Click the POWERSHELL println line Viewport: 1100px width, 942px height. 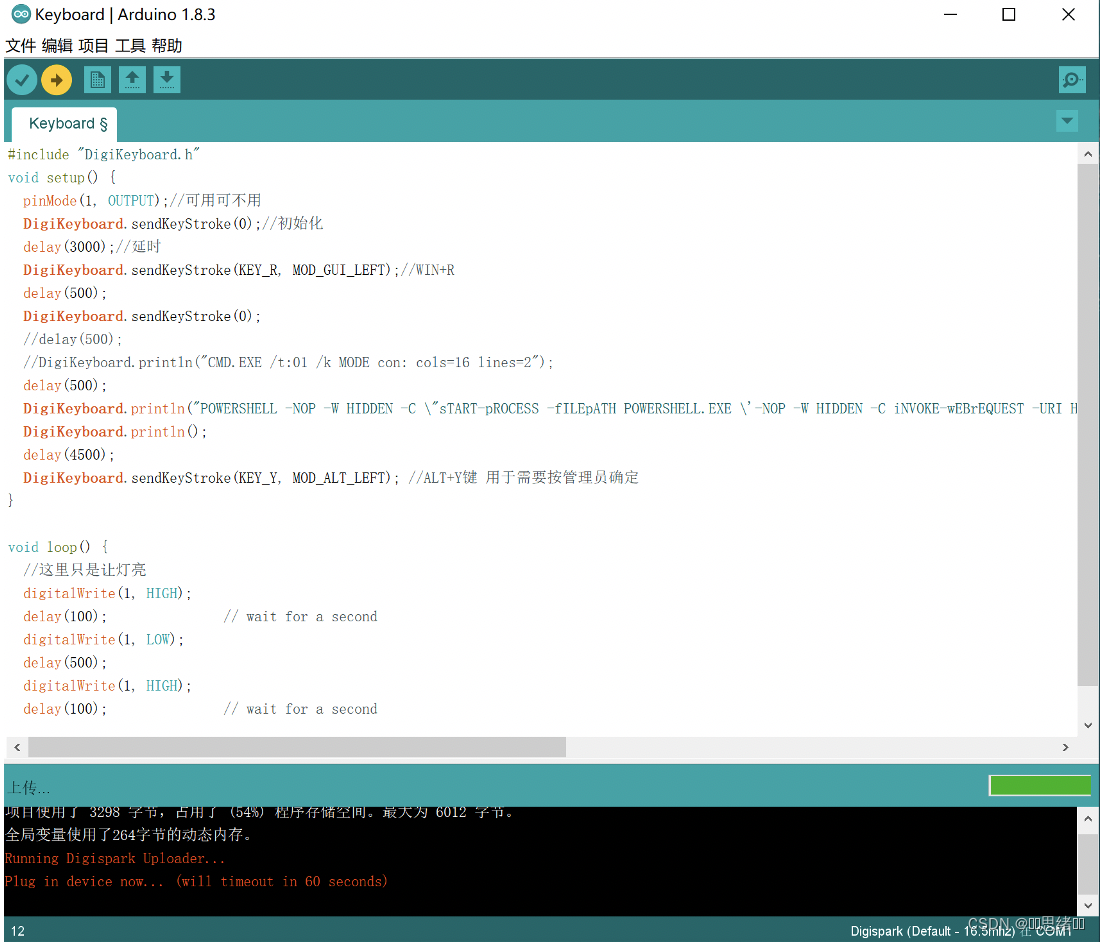coord(550,409)
